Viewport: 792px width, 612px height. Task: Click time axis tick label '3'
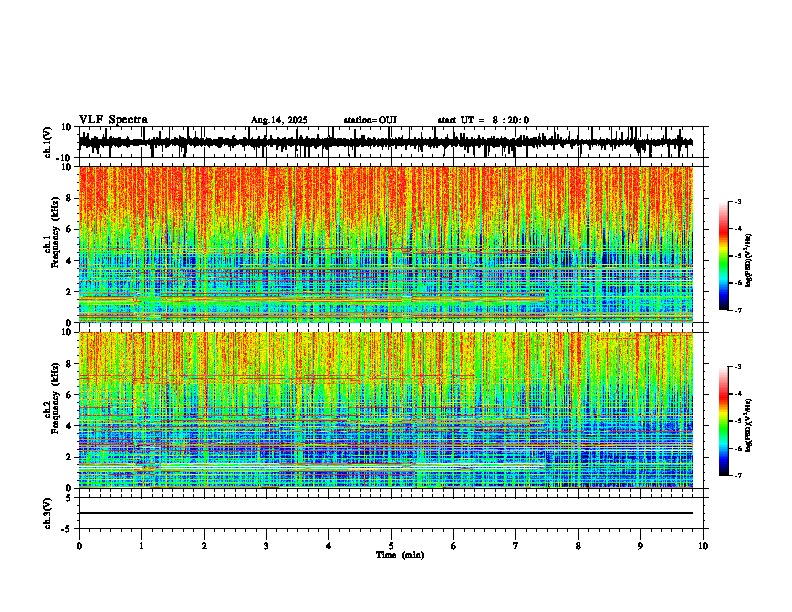266,546
